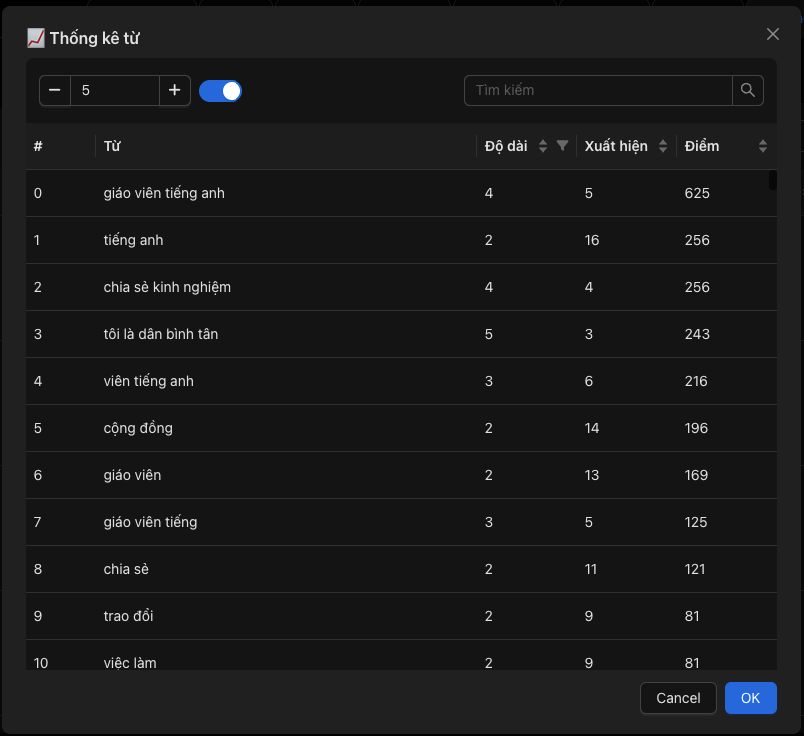Turn off the blue toggle switch
This screenshot has width=804, height=736.
pyautogui.click(x=220, y=91)
